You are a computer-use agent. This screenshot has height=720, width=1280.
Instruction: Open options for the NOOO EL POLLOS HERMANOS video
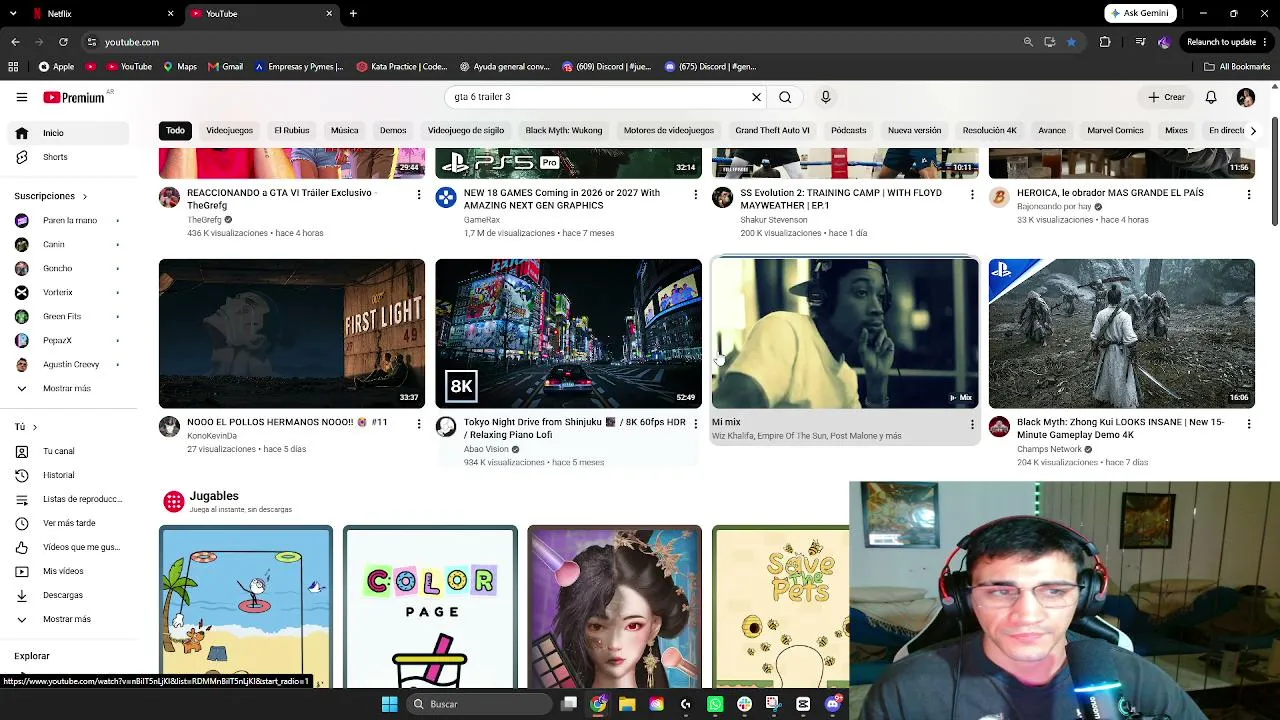pyautogui.click(x=419, y=424)
